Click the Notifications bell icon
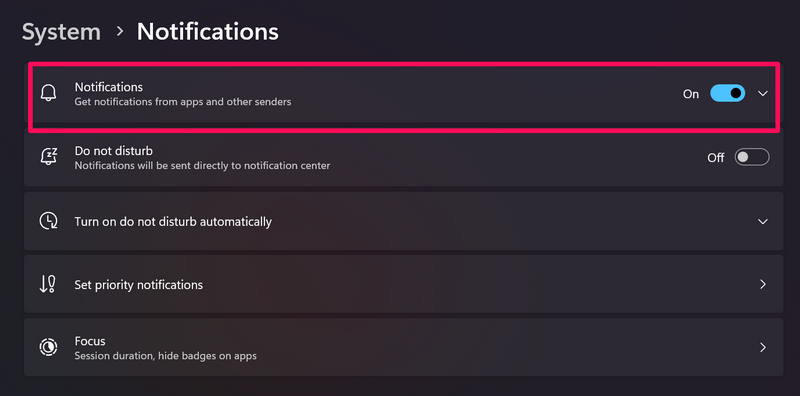The image size is (800, 396). [48, 93]
